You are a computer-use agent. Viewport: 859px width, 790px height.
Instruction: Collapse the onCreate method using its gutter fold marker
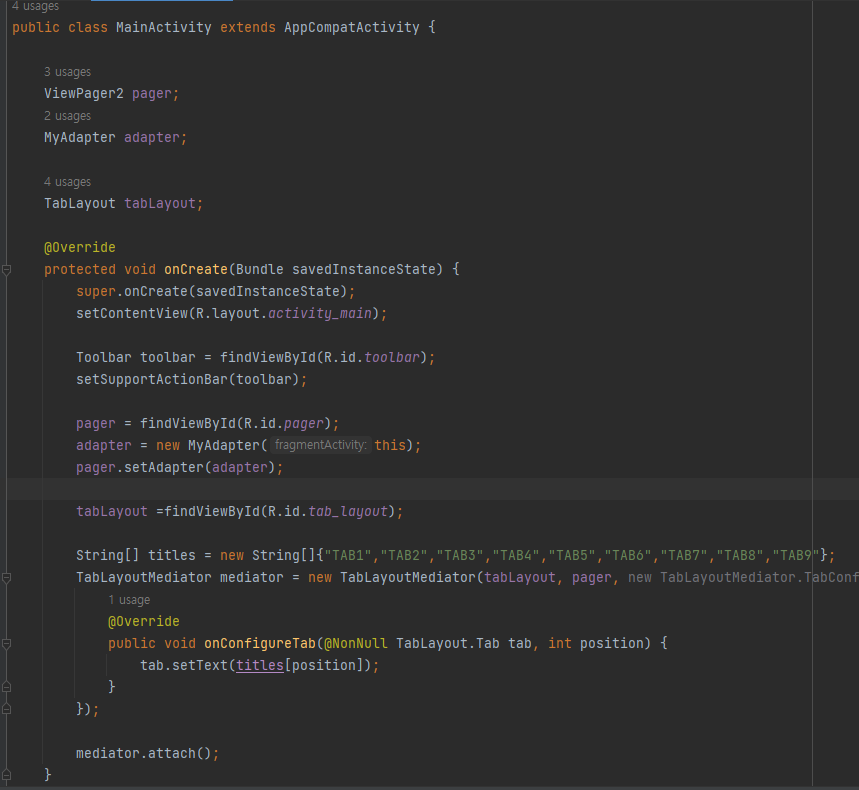[7, 270]
